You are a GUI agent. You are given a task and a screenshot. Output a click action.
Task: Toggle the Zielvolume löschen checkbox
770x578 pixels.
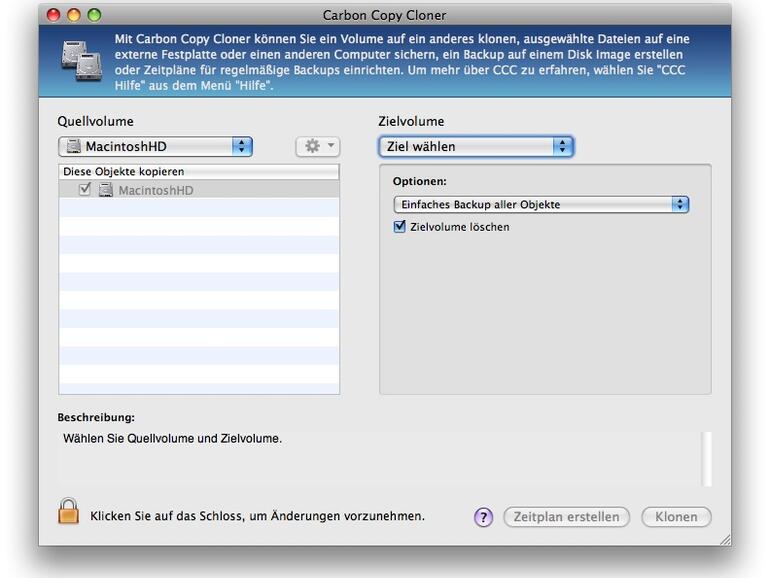click(400, 226)
